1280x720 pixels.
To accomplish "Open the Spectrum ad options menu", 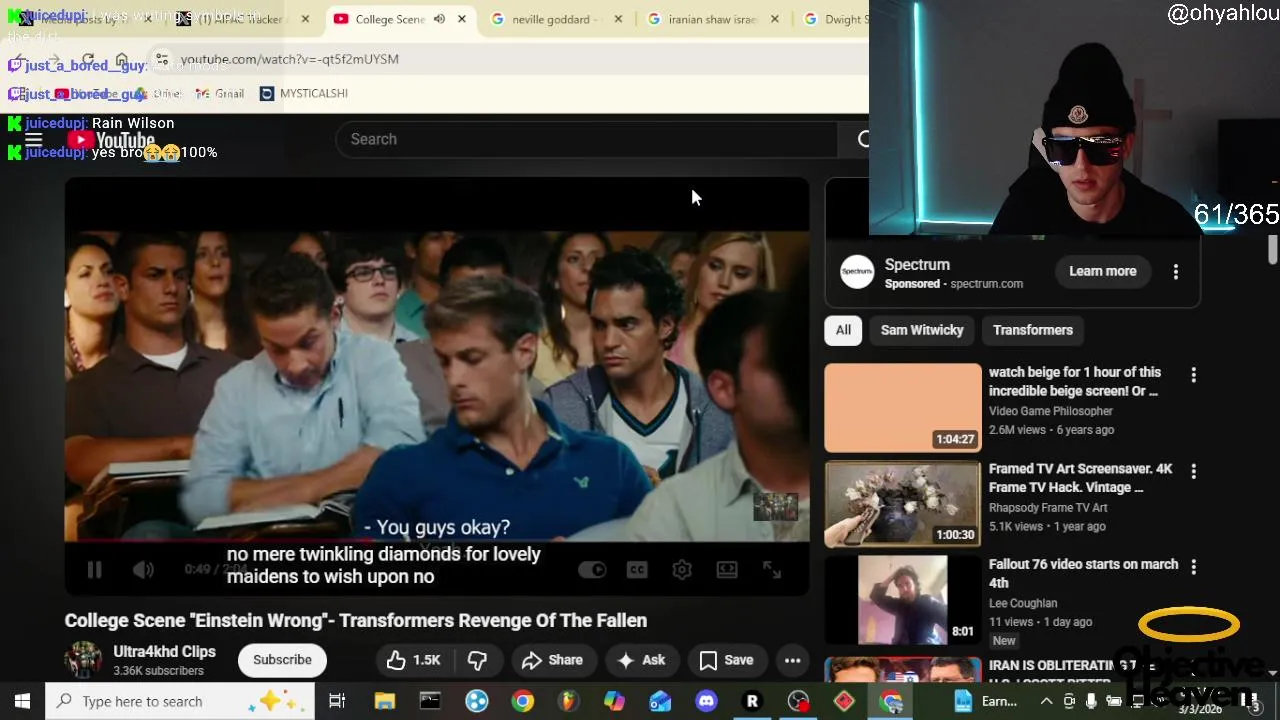I will [x=1176, y=272].
